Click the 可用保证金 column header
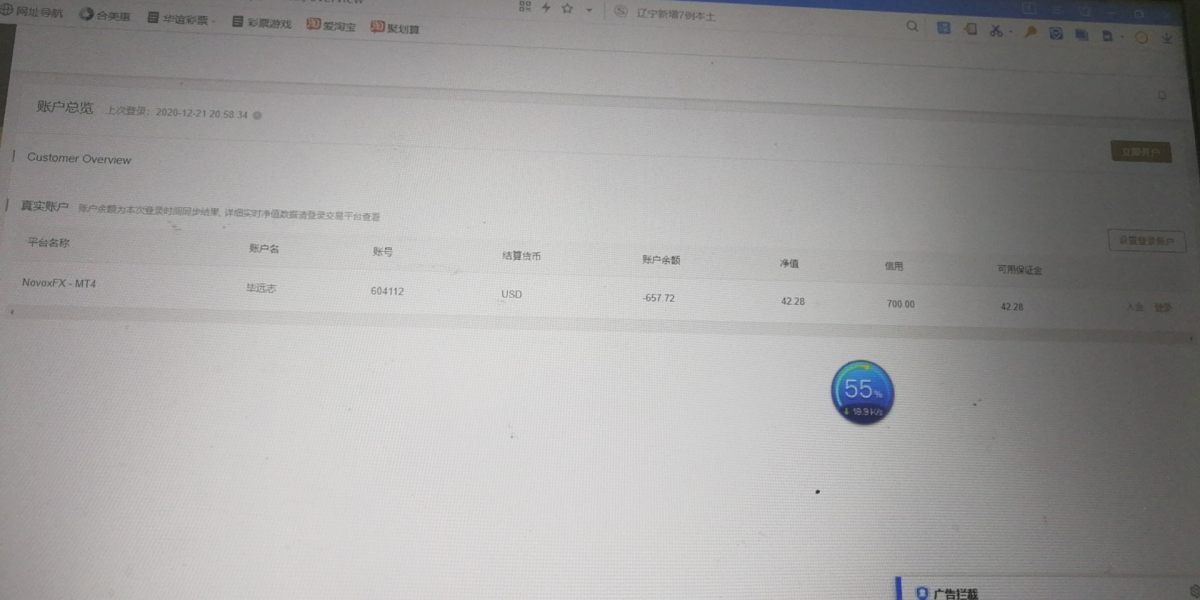 (1020, 270)
